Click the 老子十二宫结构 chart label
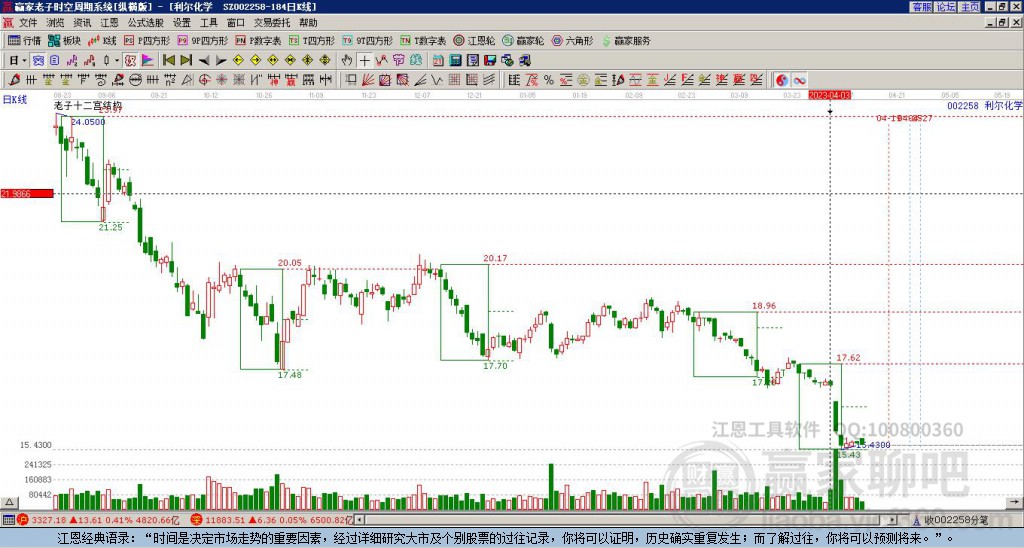 tap(88, 105)
